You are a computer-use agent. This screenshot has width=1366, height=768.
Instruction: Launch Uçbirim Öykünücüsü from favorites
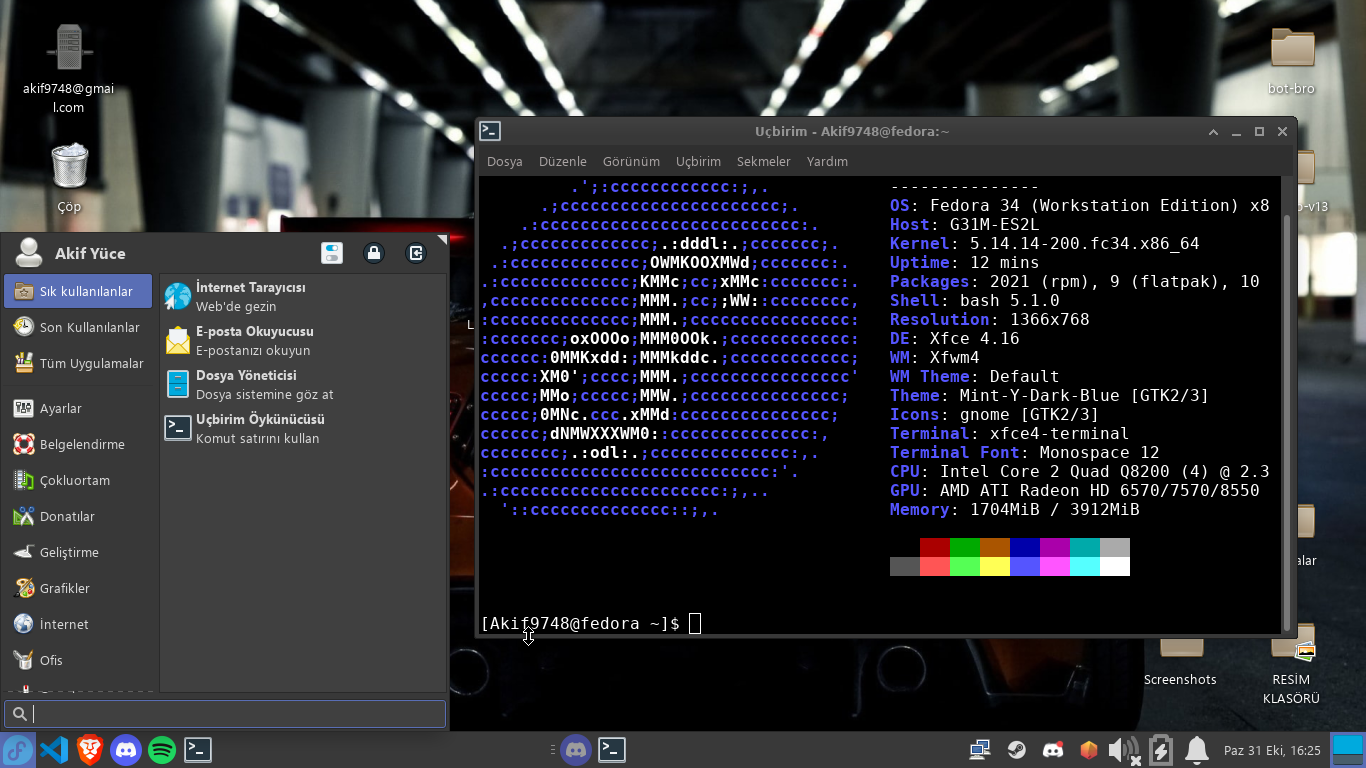coord(303,428)
